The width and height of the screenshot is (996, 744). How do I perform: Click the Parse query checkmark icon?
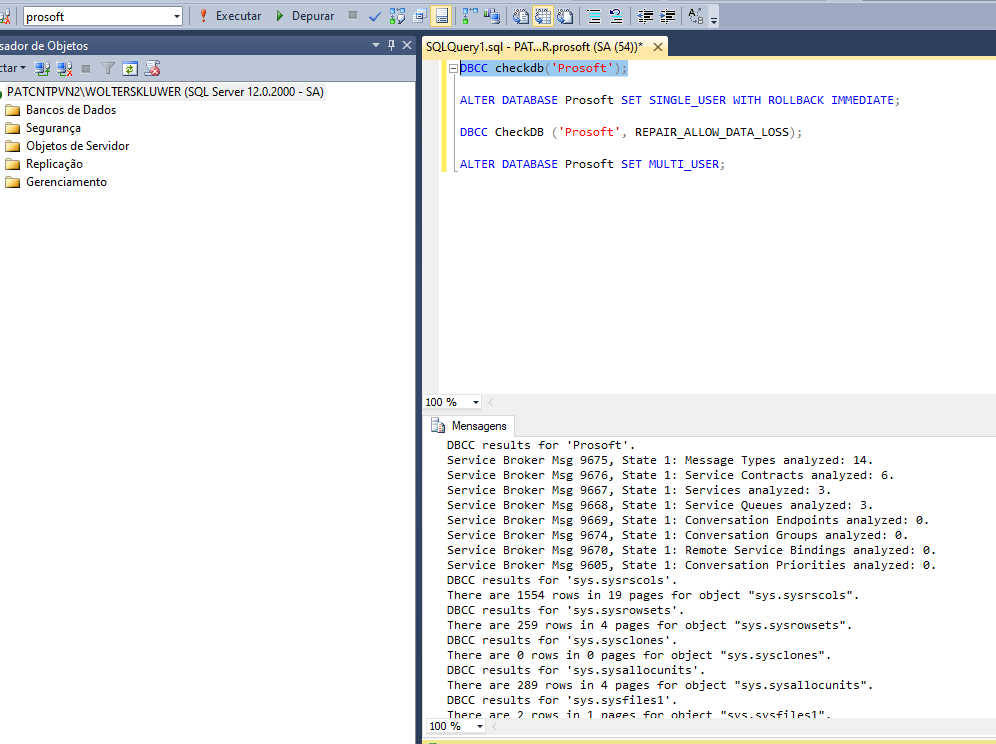(375, 16)
